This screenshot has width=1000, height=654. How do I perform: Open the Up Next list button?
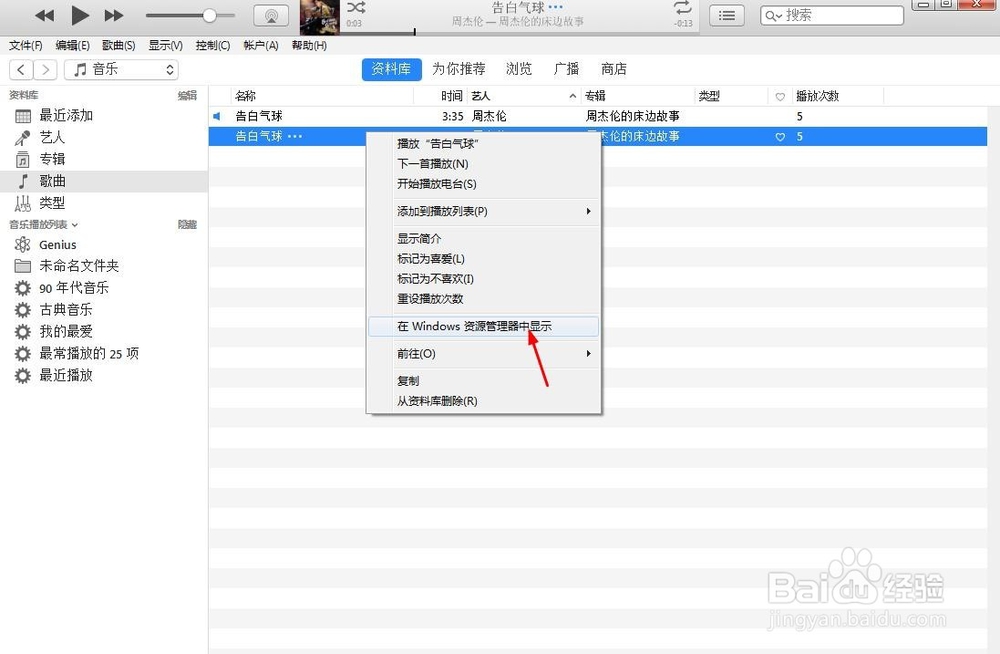point(726,15)
